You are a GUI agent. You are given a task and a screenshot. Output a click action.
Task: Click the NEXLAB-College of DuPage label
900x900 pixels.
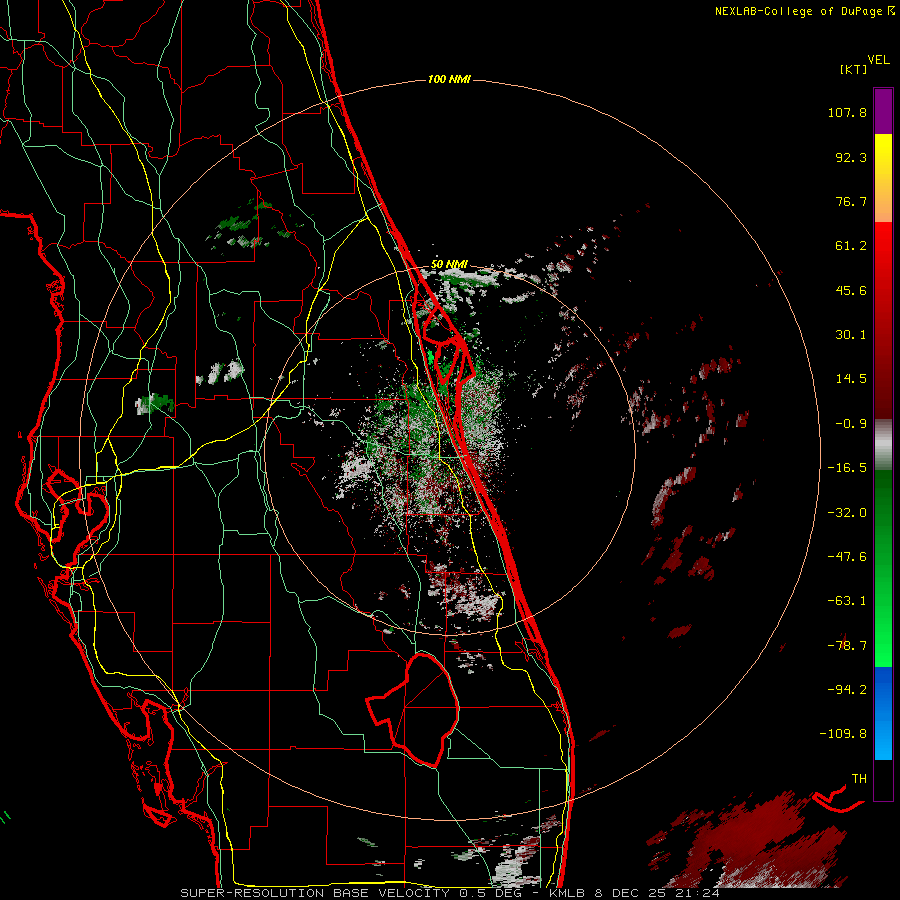click(799, 11)
